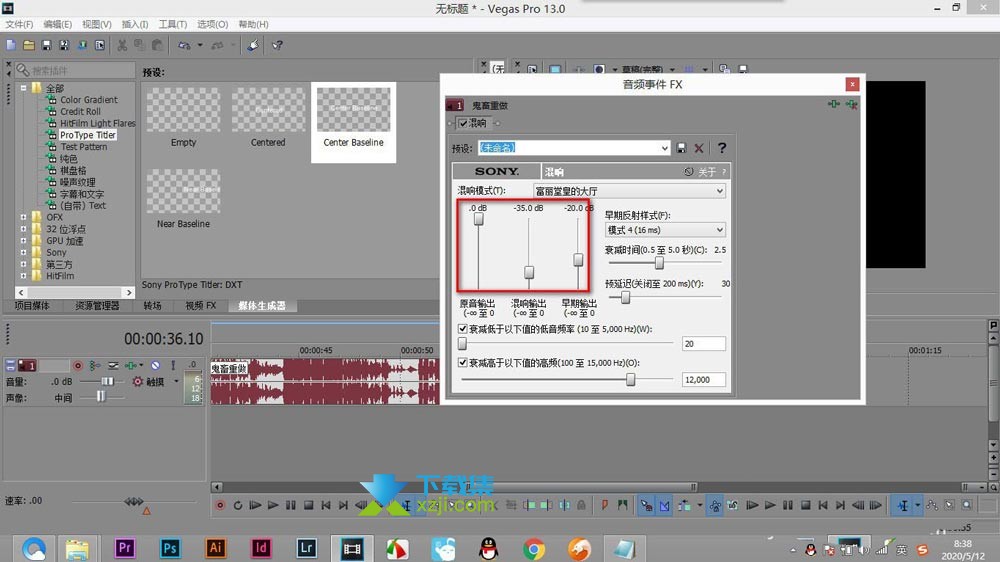
Task: Click the 预延迟 pre-delay slider handle
Action: click(626, 297)
